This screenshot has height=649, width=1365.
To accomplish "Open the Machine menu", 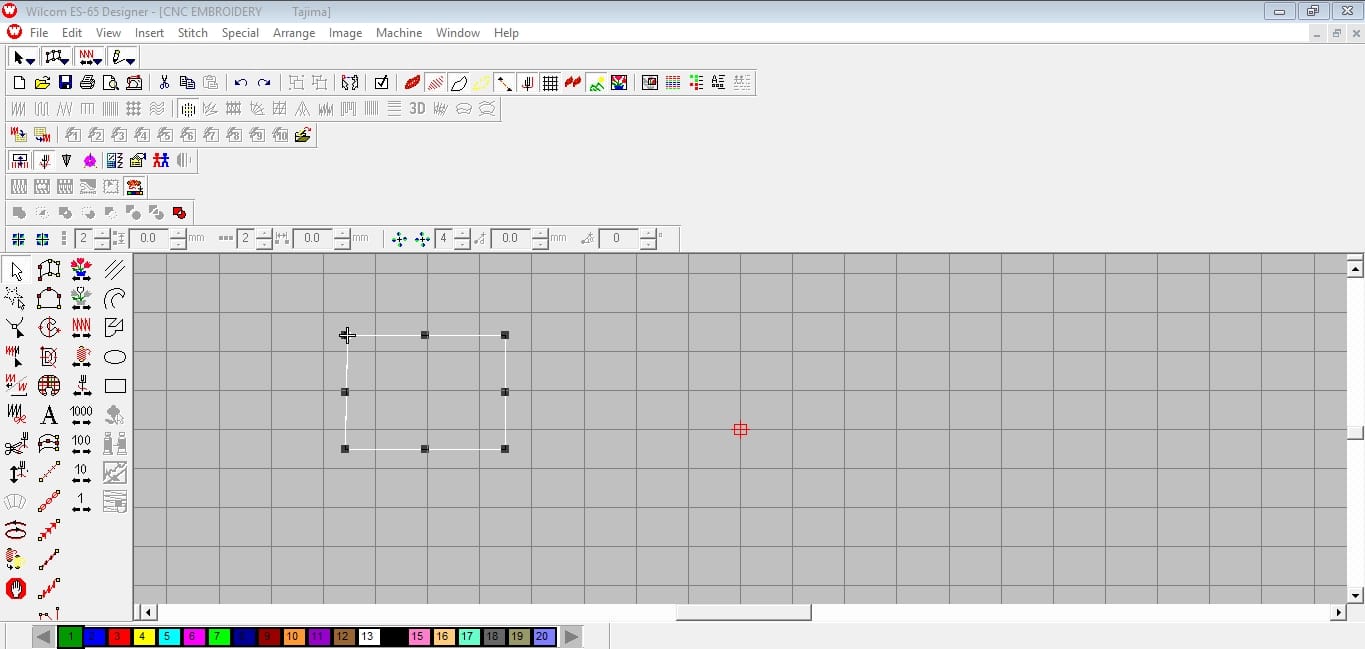I will (399, 33).
